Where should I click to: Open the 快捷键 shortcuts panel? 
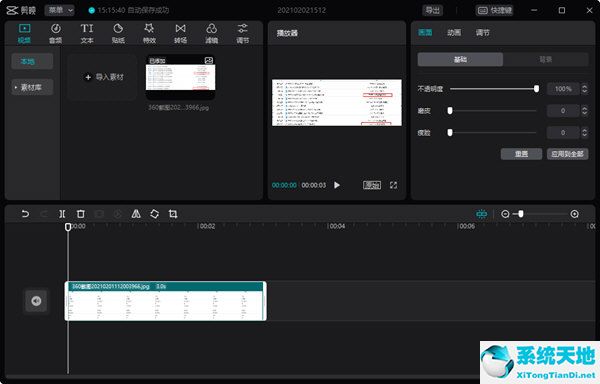click(495, 10)
